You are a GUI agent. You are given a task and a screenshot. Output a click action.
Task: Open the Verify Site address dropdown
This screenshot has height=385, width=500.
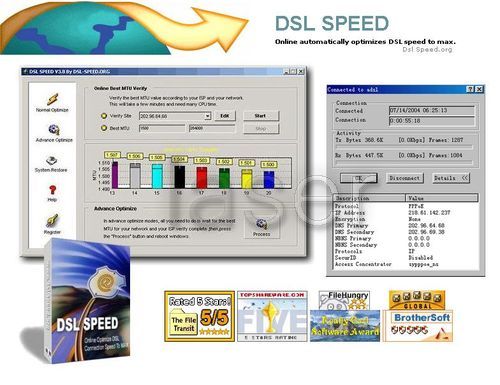tap(207, 116)
